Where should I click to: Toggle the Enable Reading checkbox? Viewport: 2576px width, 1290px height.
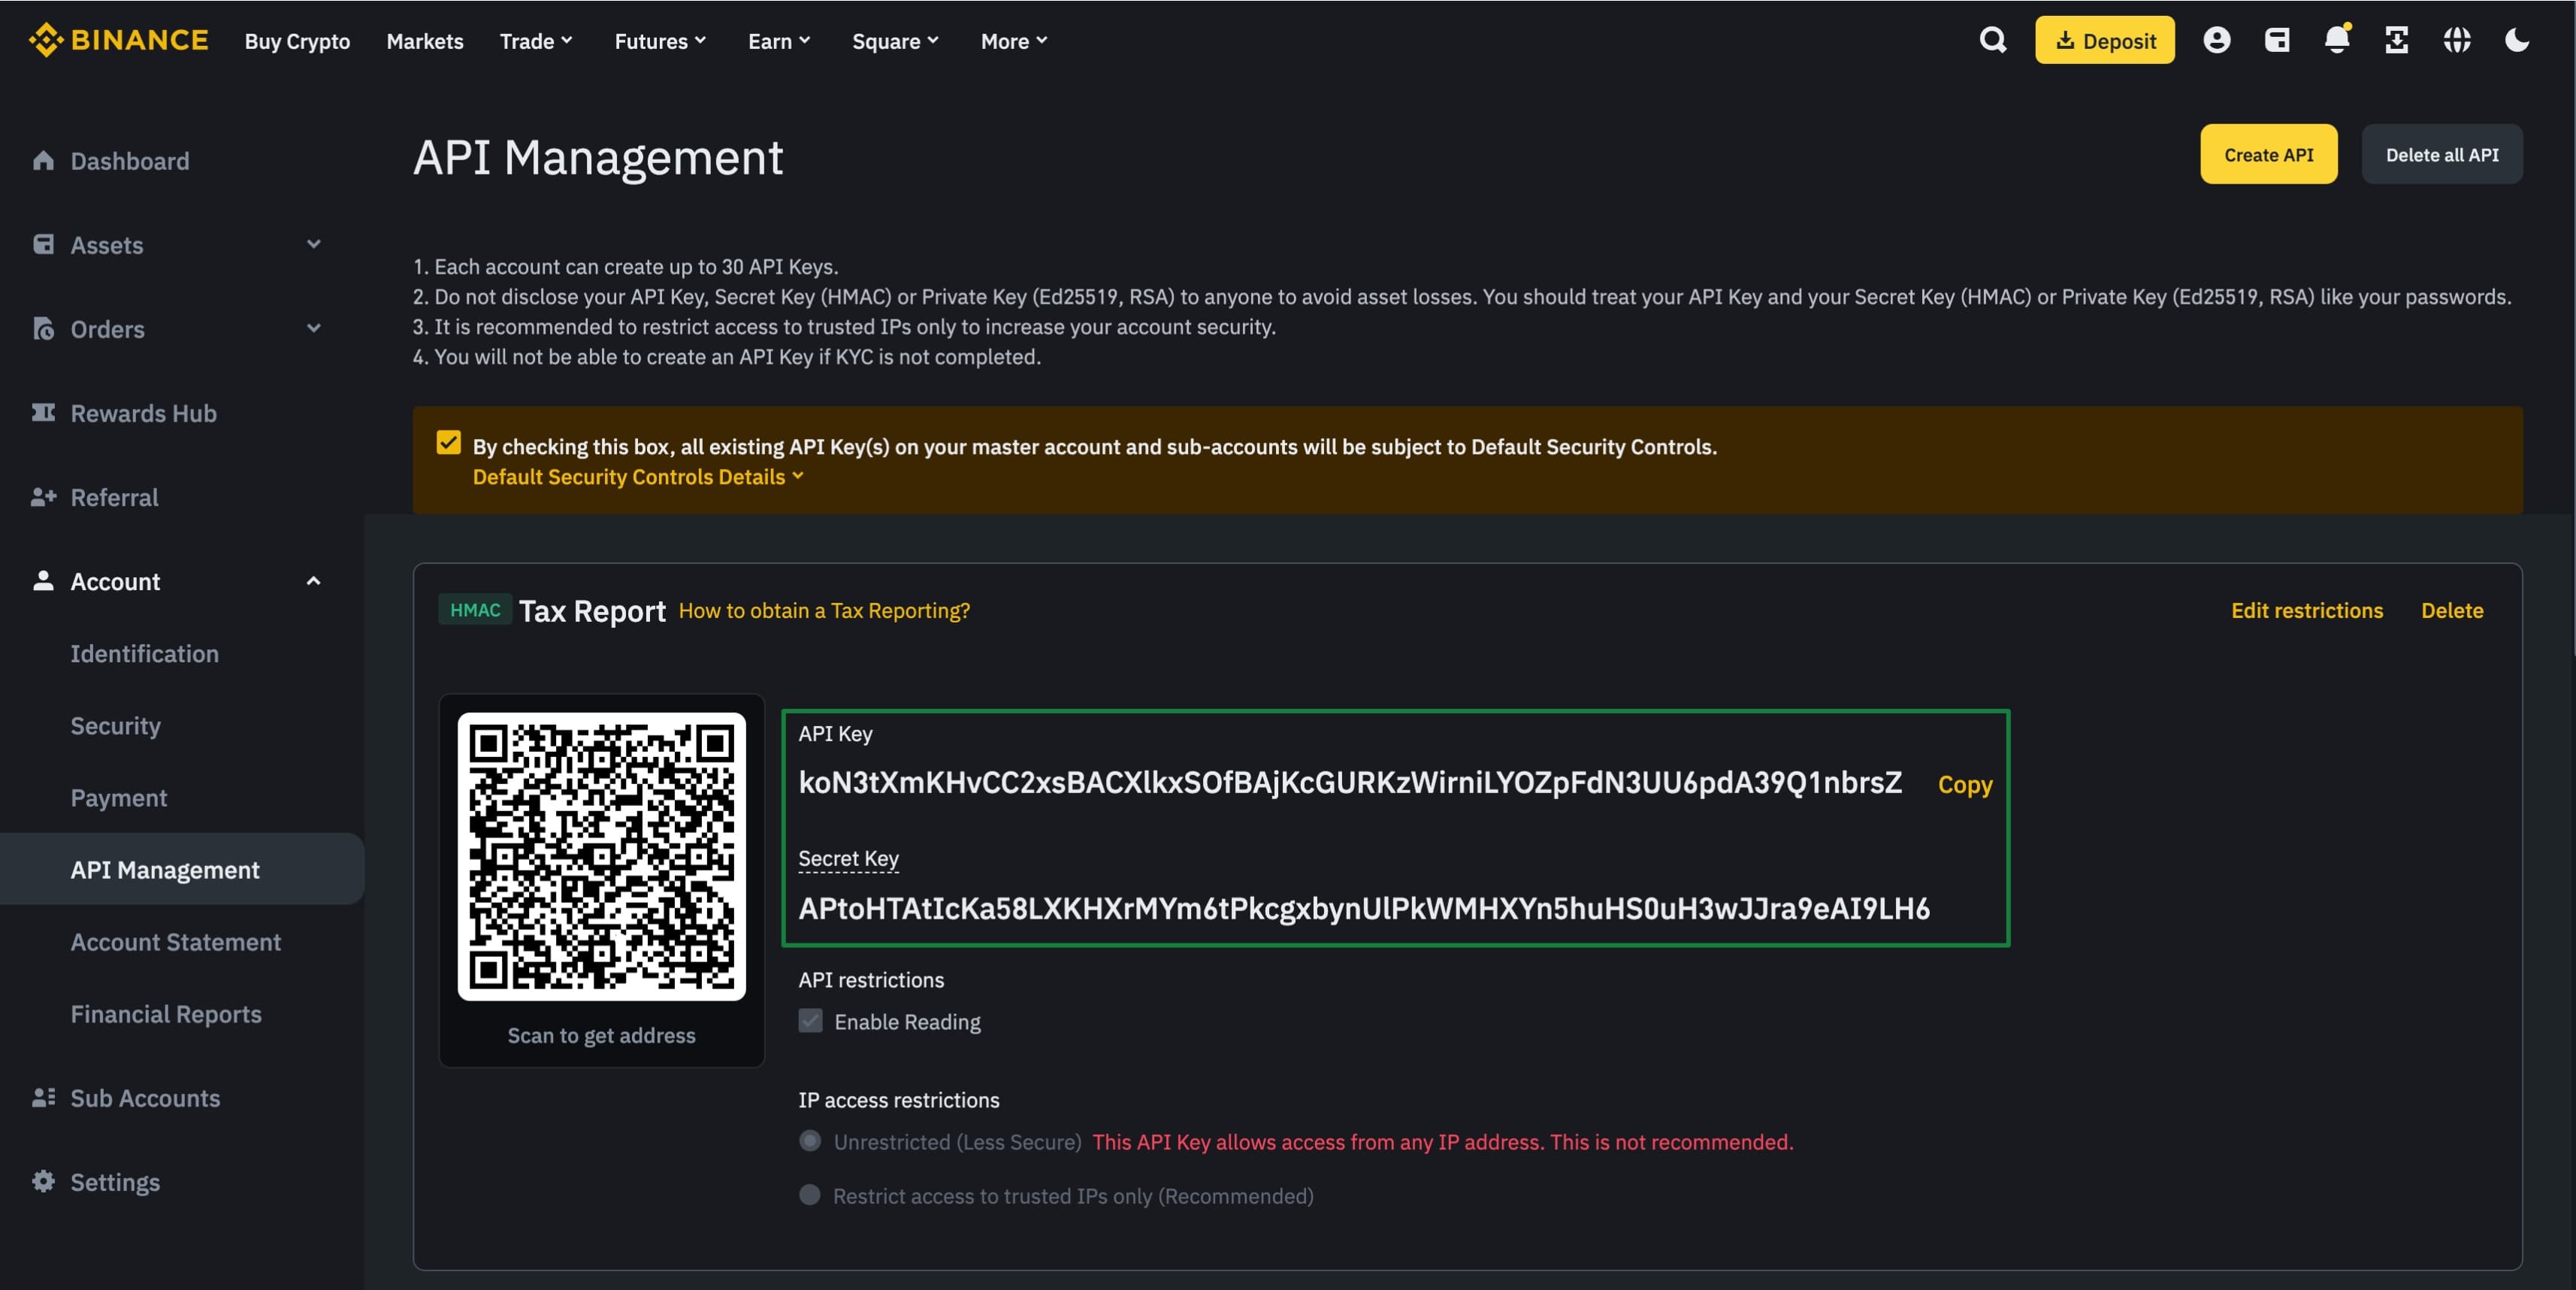(x=810, y=1021)
